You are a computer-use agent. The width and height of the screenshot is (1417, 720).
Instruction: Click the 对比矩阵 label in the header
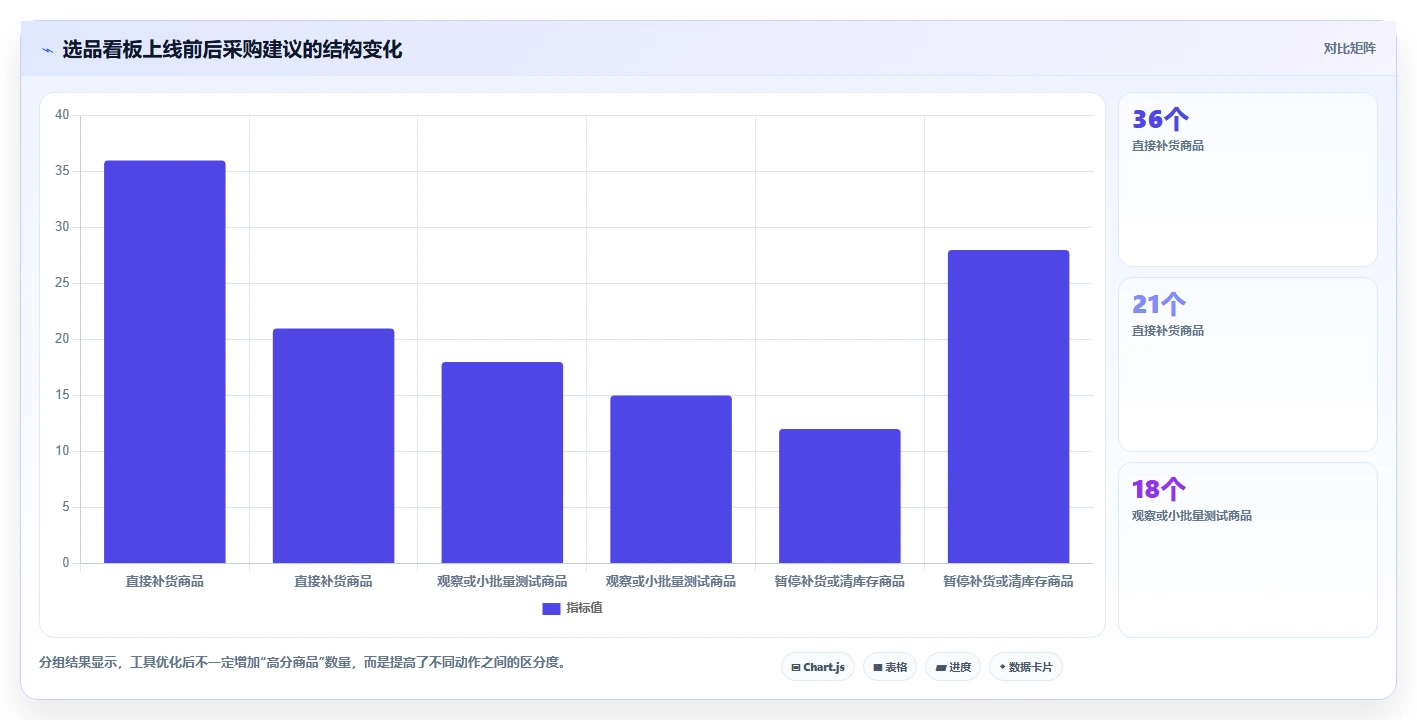click(x=1350, y=48)
